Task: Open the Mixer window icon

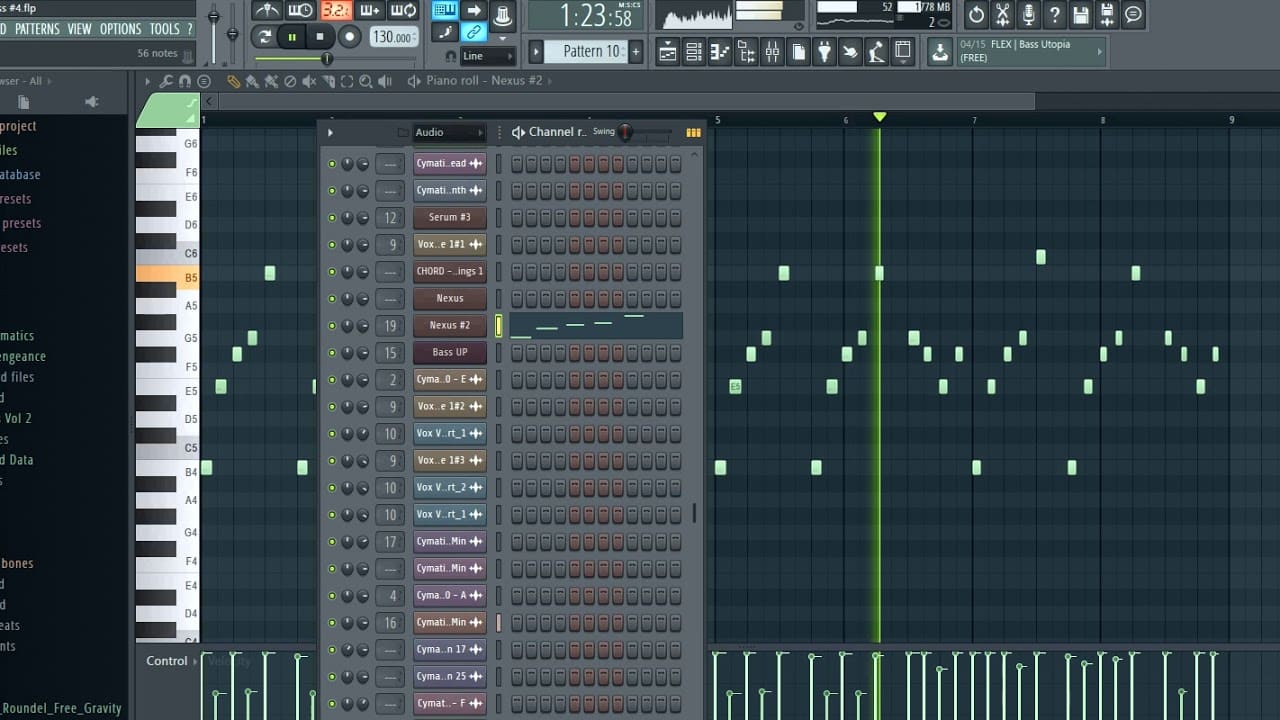Action: point(772,52)
